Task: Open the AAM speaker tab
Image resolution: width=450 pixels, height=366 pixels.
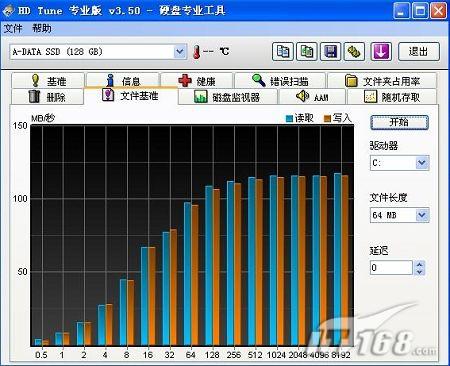Action: 312,97
